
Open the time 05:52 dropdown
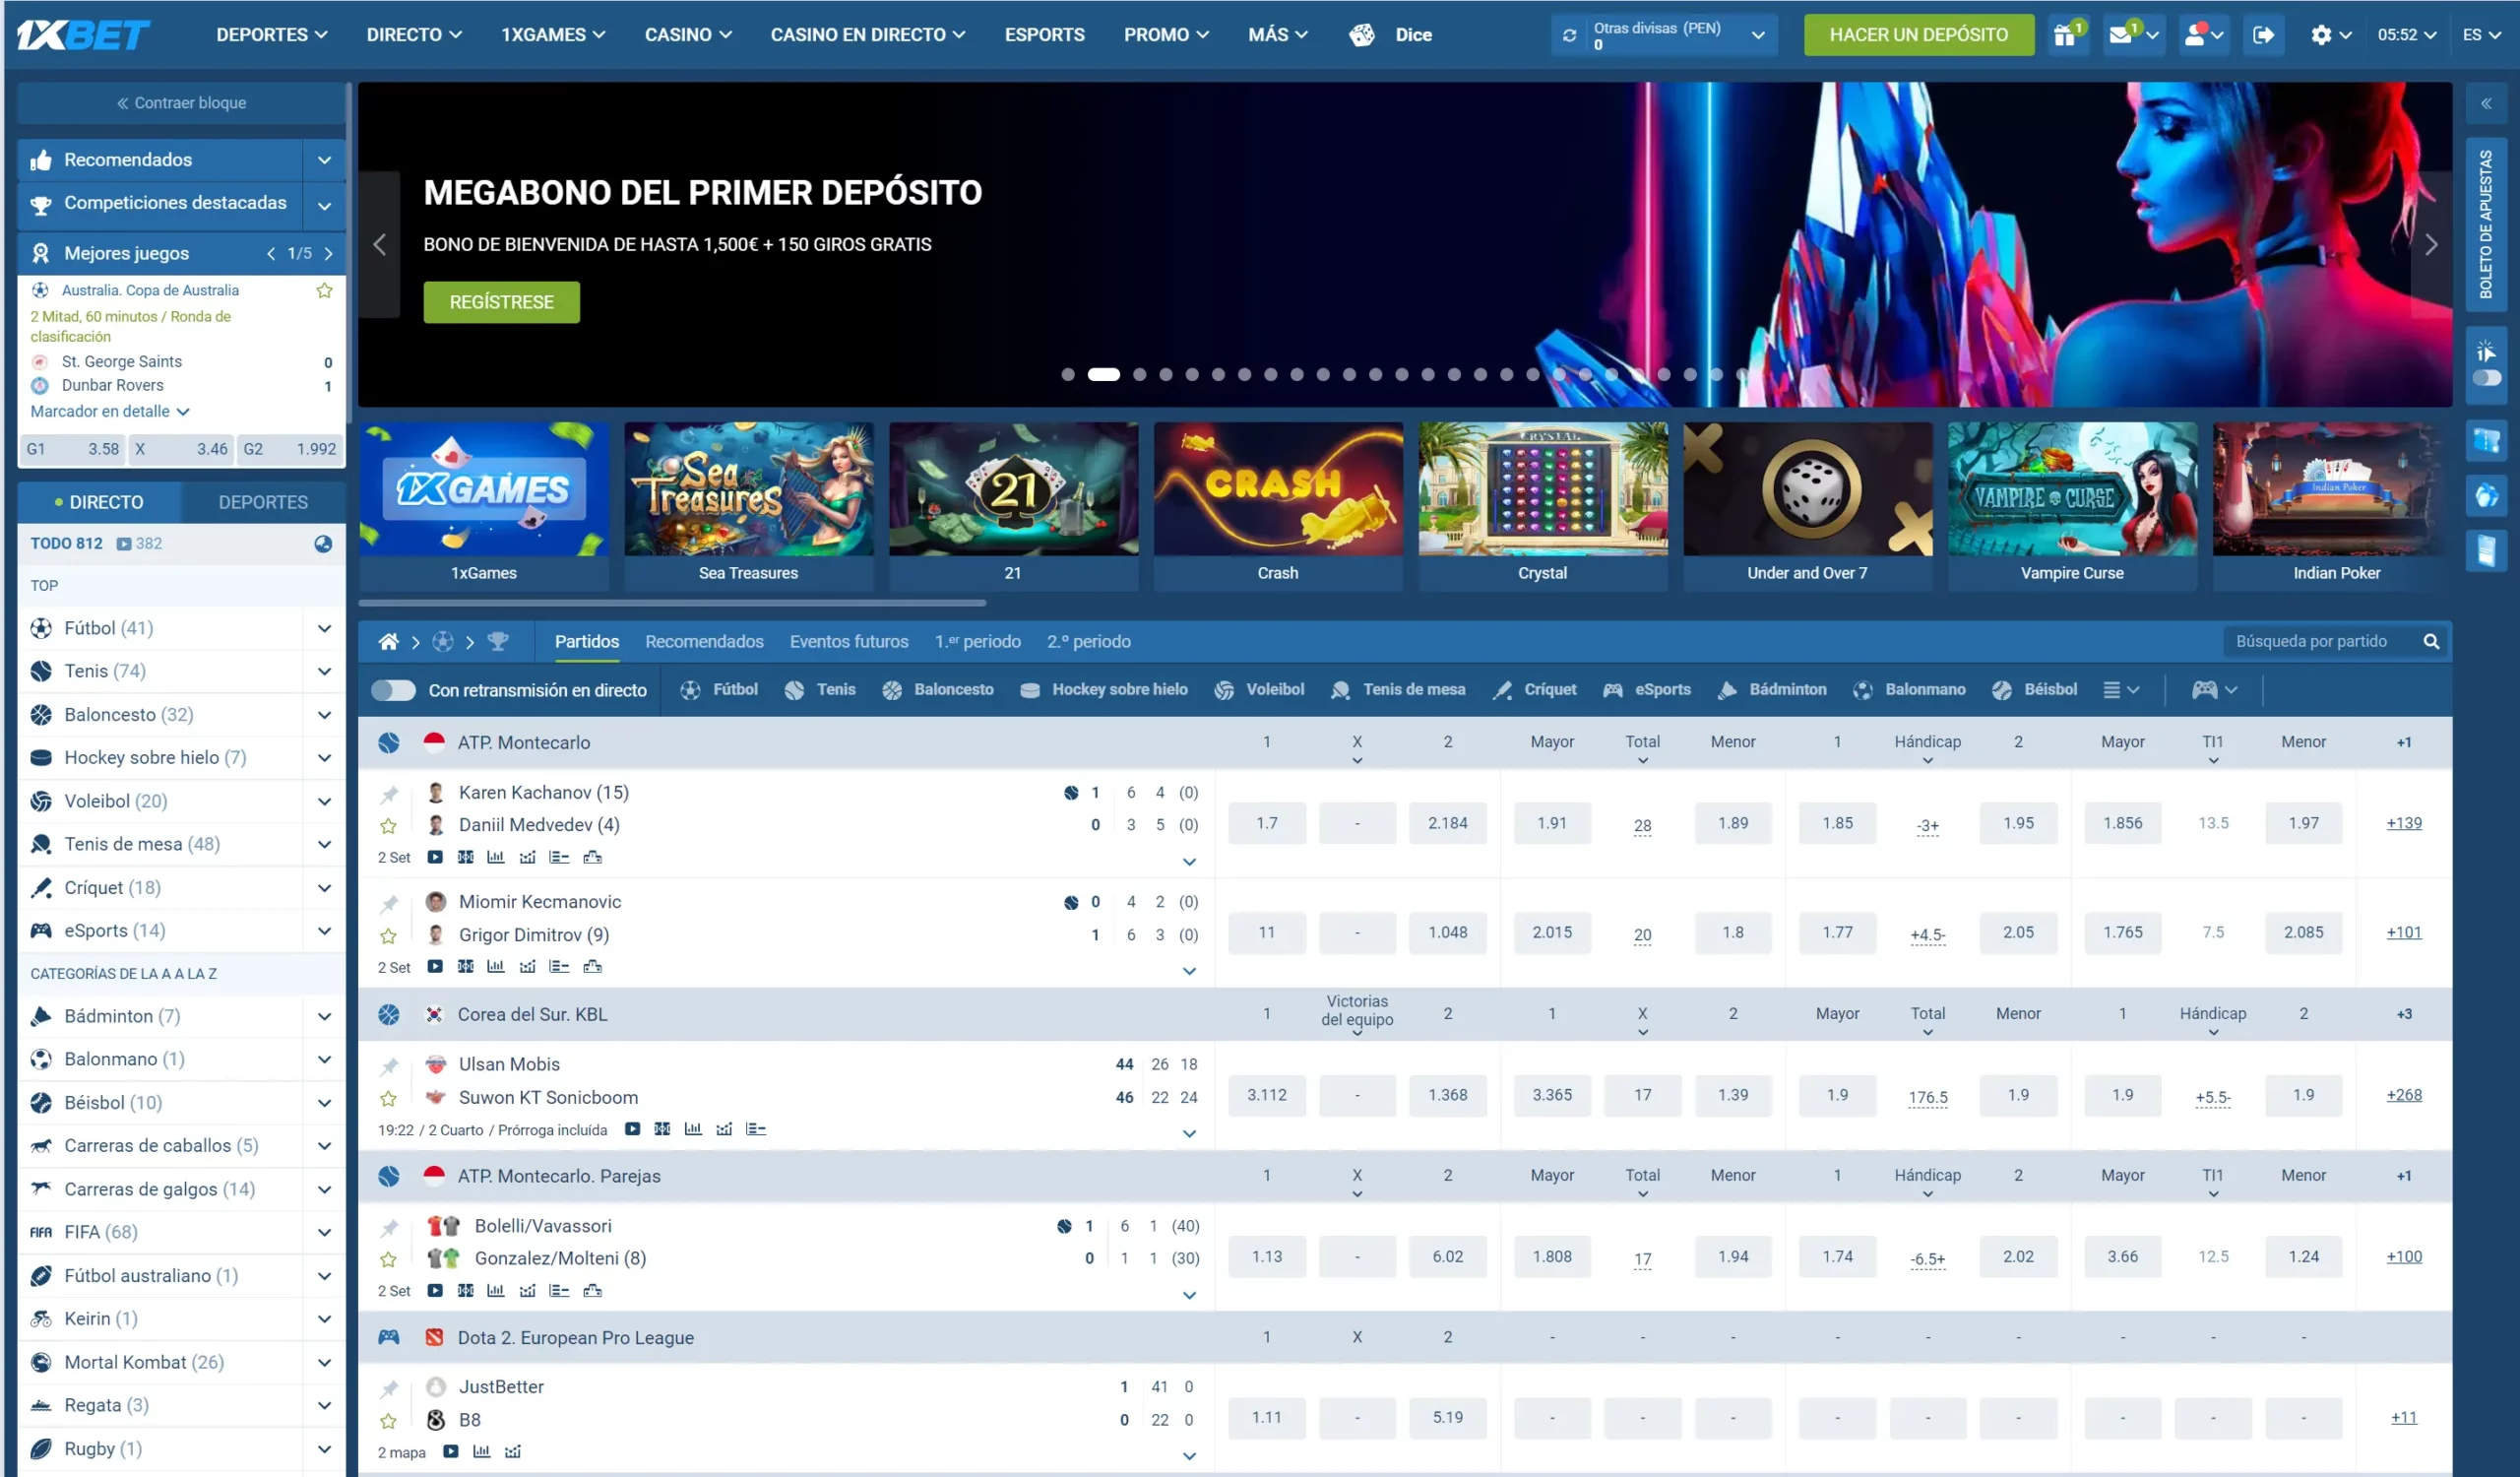(x=2405, y=35)
